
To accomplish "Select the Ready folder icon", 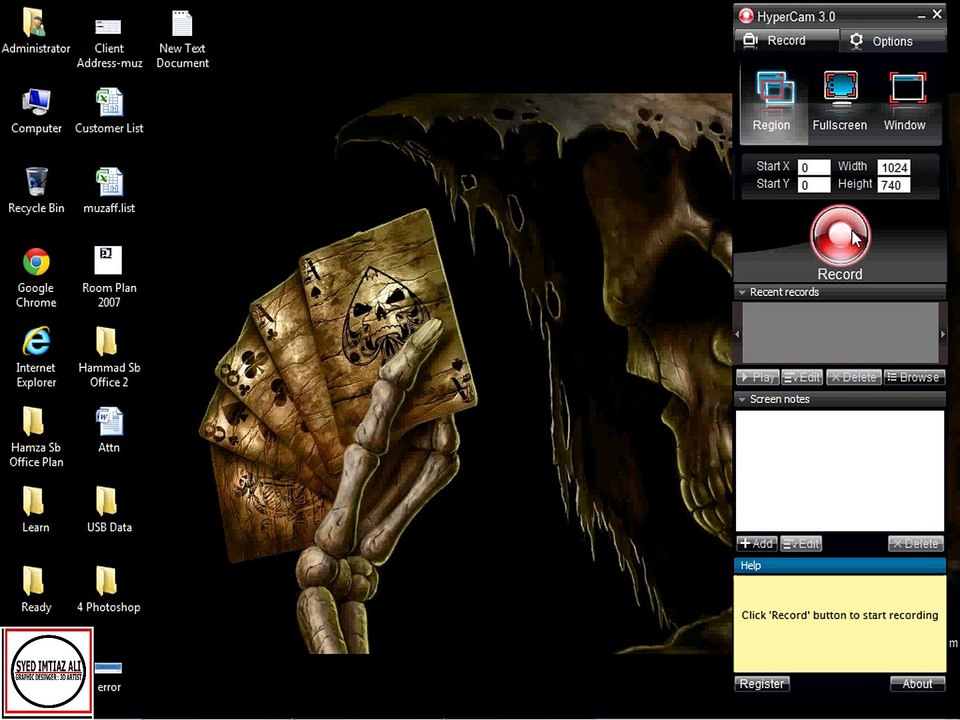I will click(x=36, y=590).
